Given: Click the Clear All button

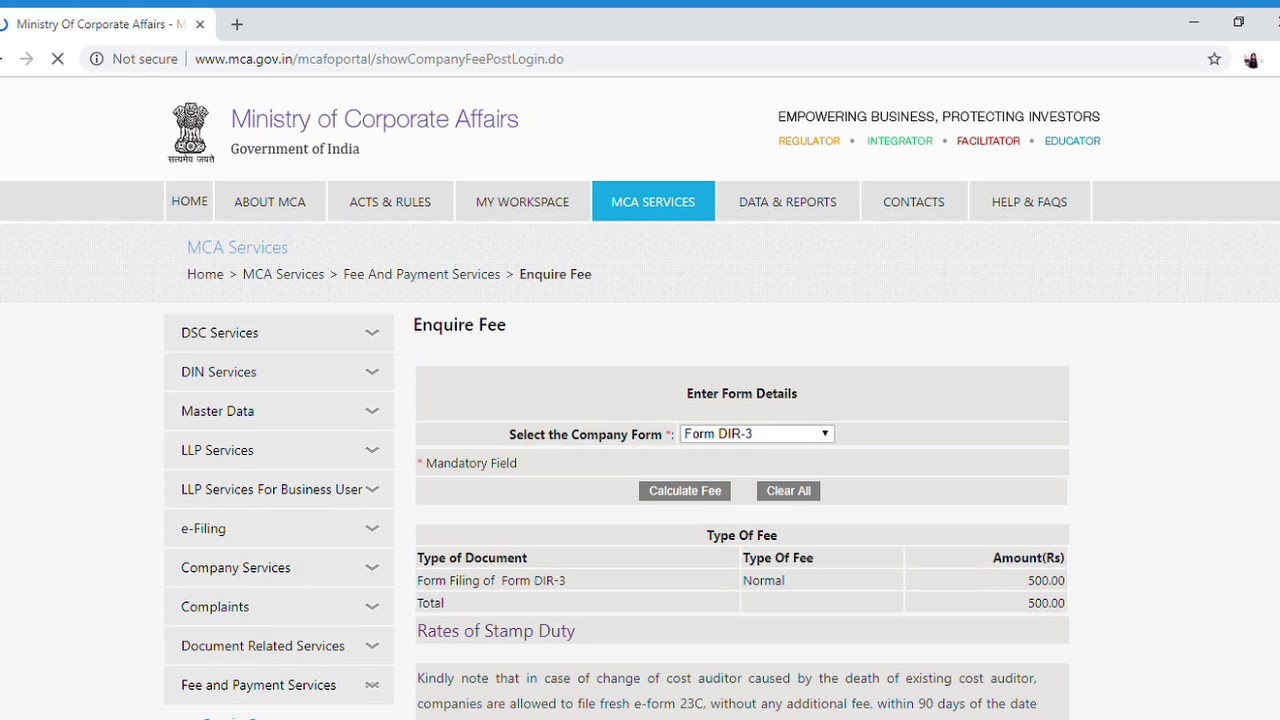Looking at the screenshot, I should click(789, 491).
